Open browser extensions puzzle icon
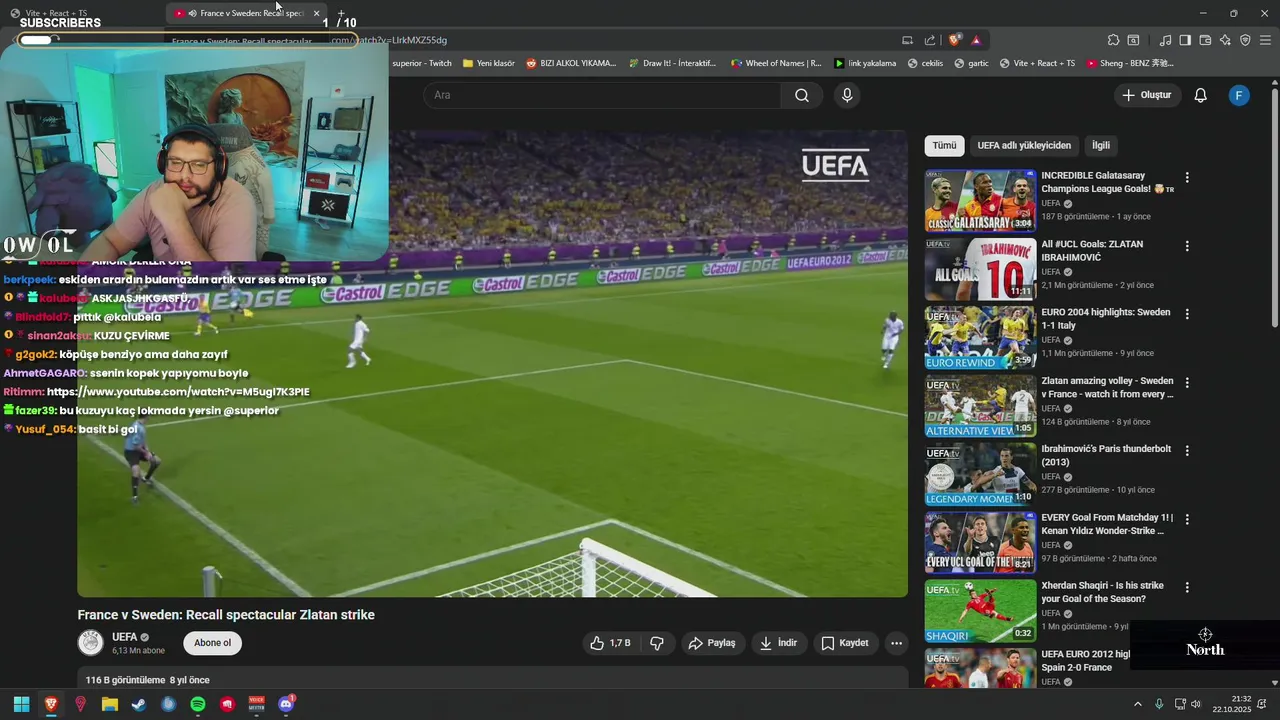 (1113, 40)
